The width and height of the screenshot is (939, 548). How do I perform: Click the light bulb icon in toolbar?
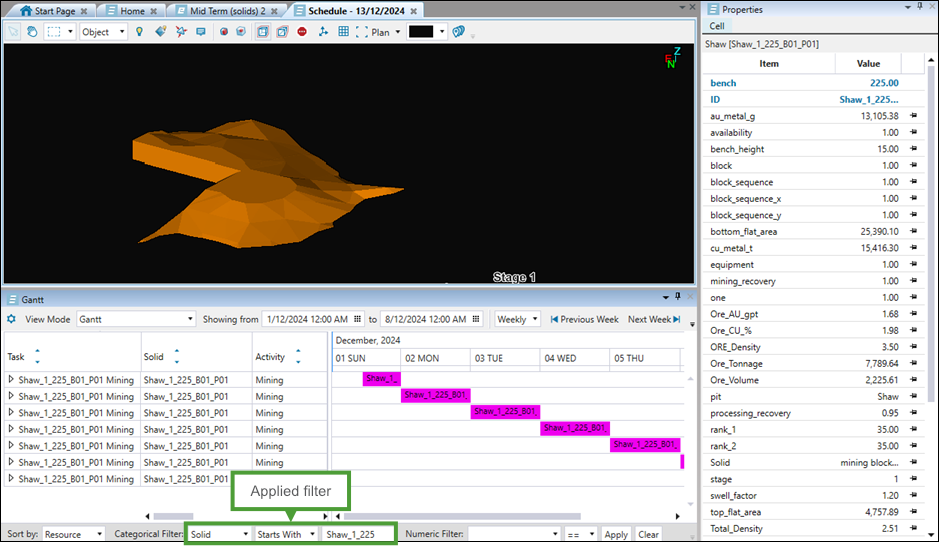139,32
